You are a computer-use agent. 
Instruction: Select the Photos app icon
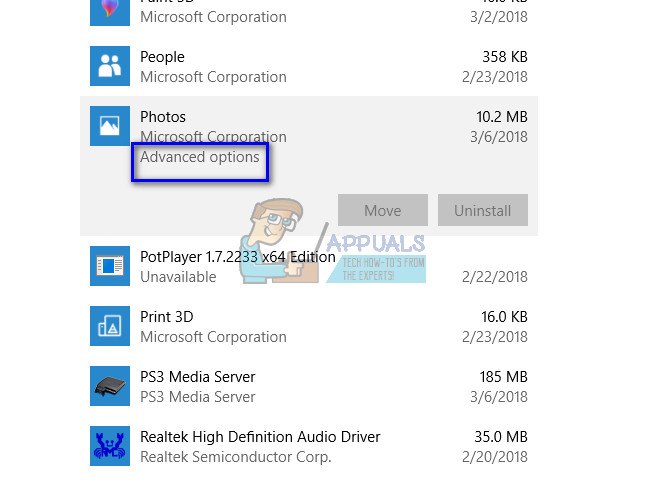(110, 126)
